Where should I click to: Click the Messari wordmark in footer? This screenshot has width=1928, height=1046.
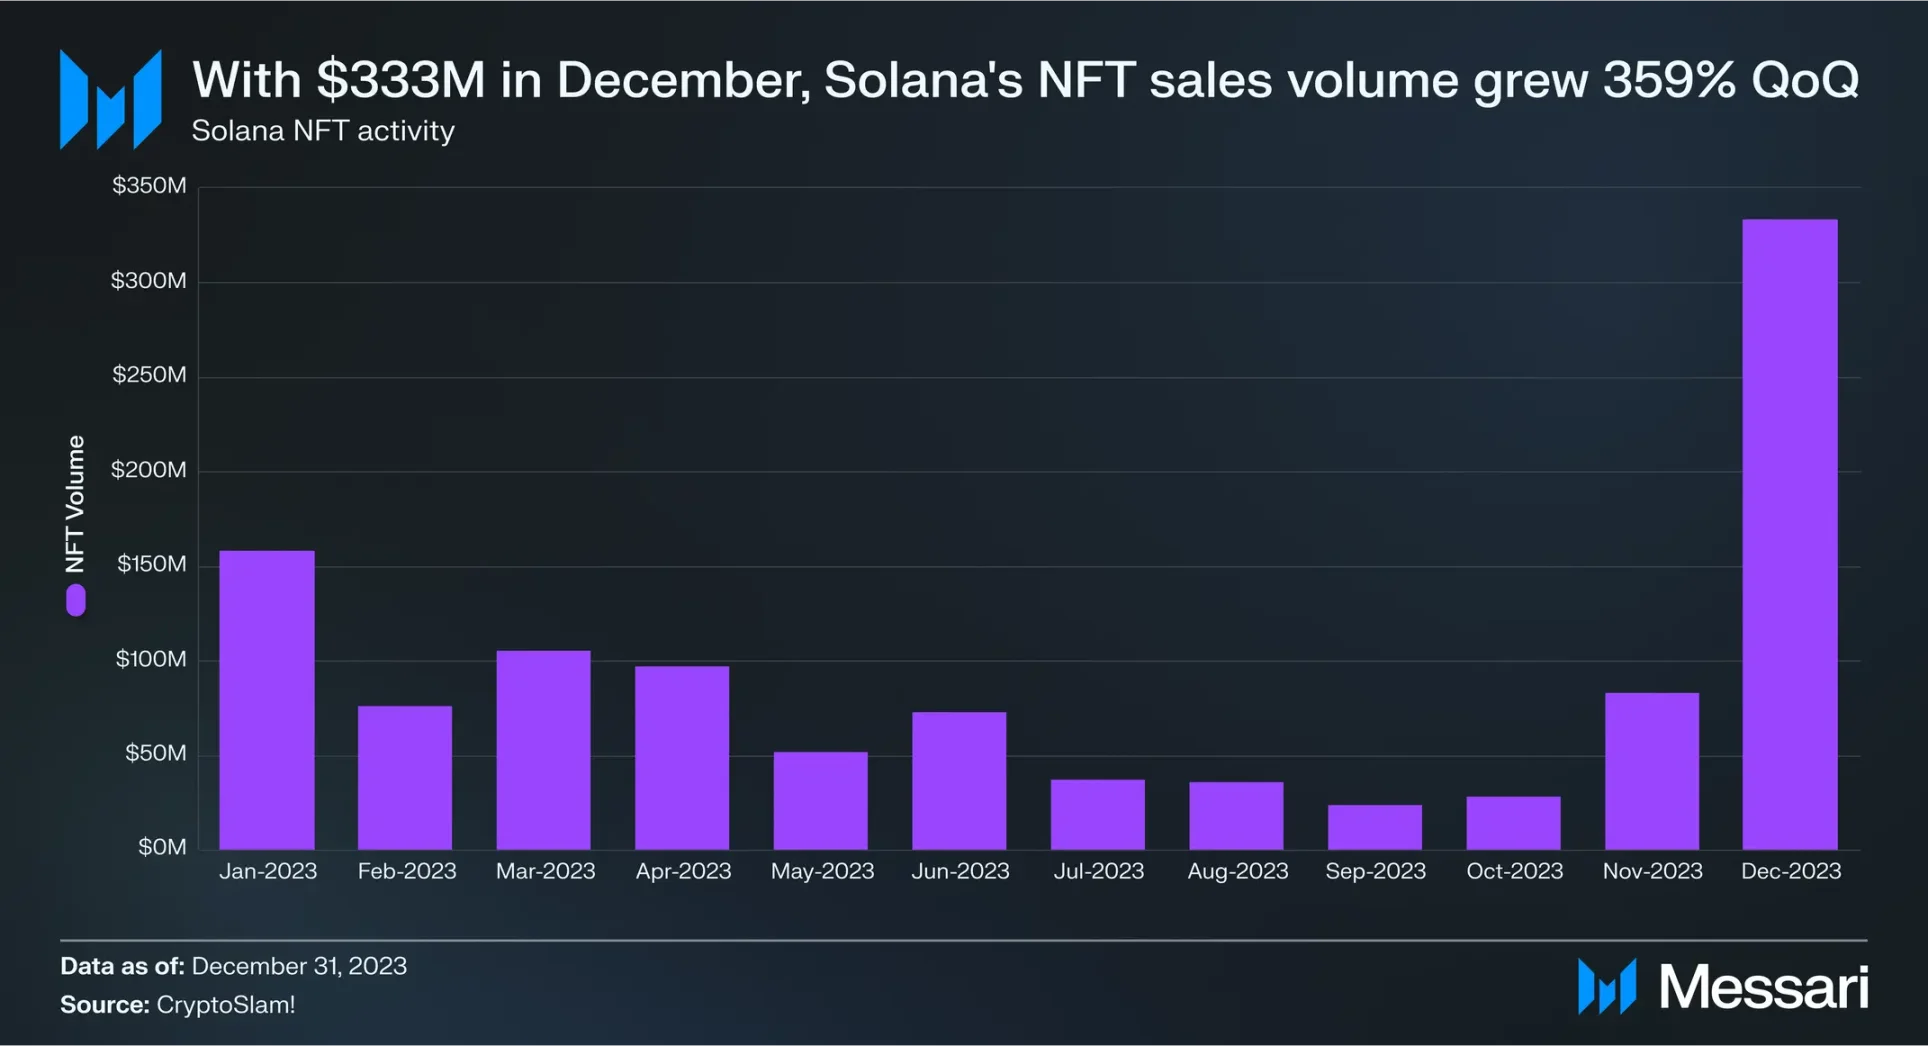1763,987
